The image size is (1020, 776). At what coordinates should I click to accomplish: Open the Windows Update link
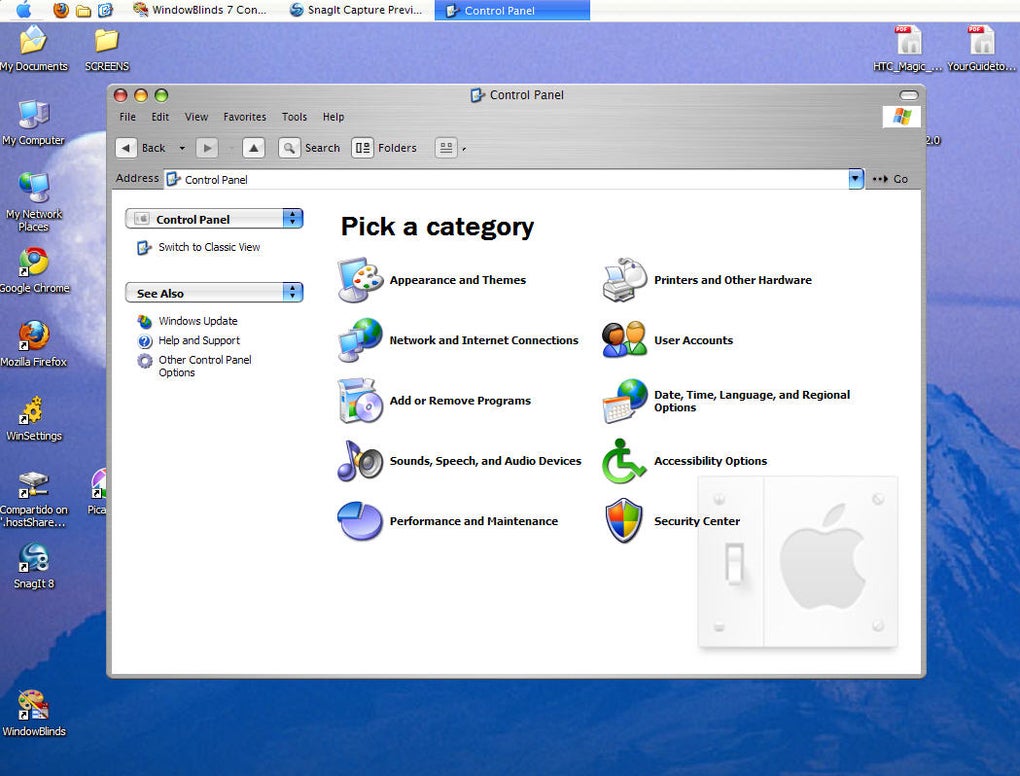coord(198,321)
